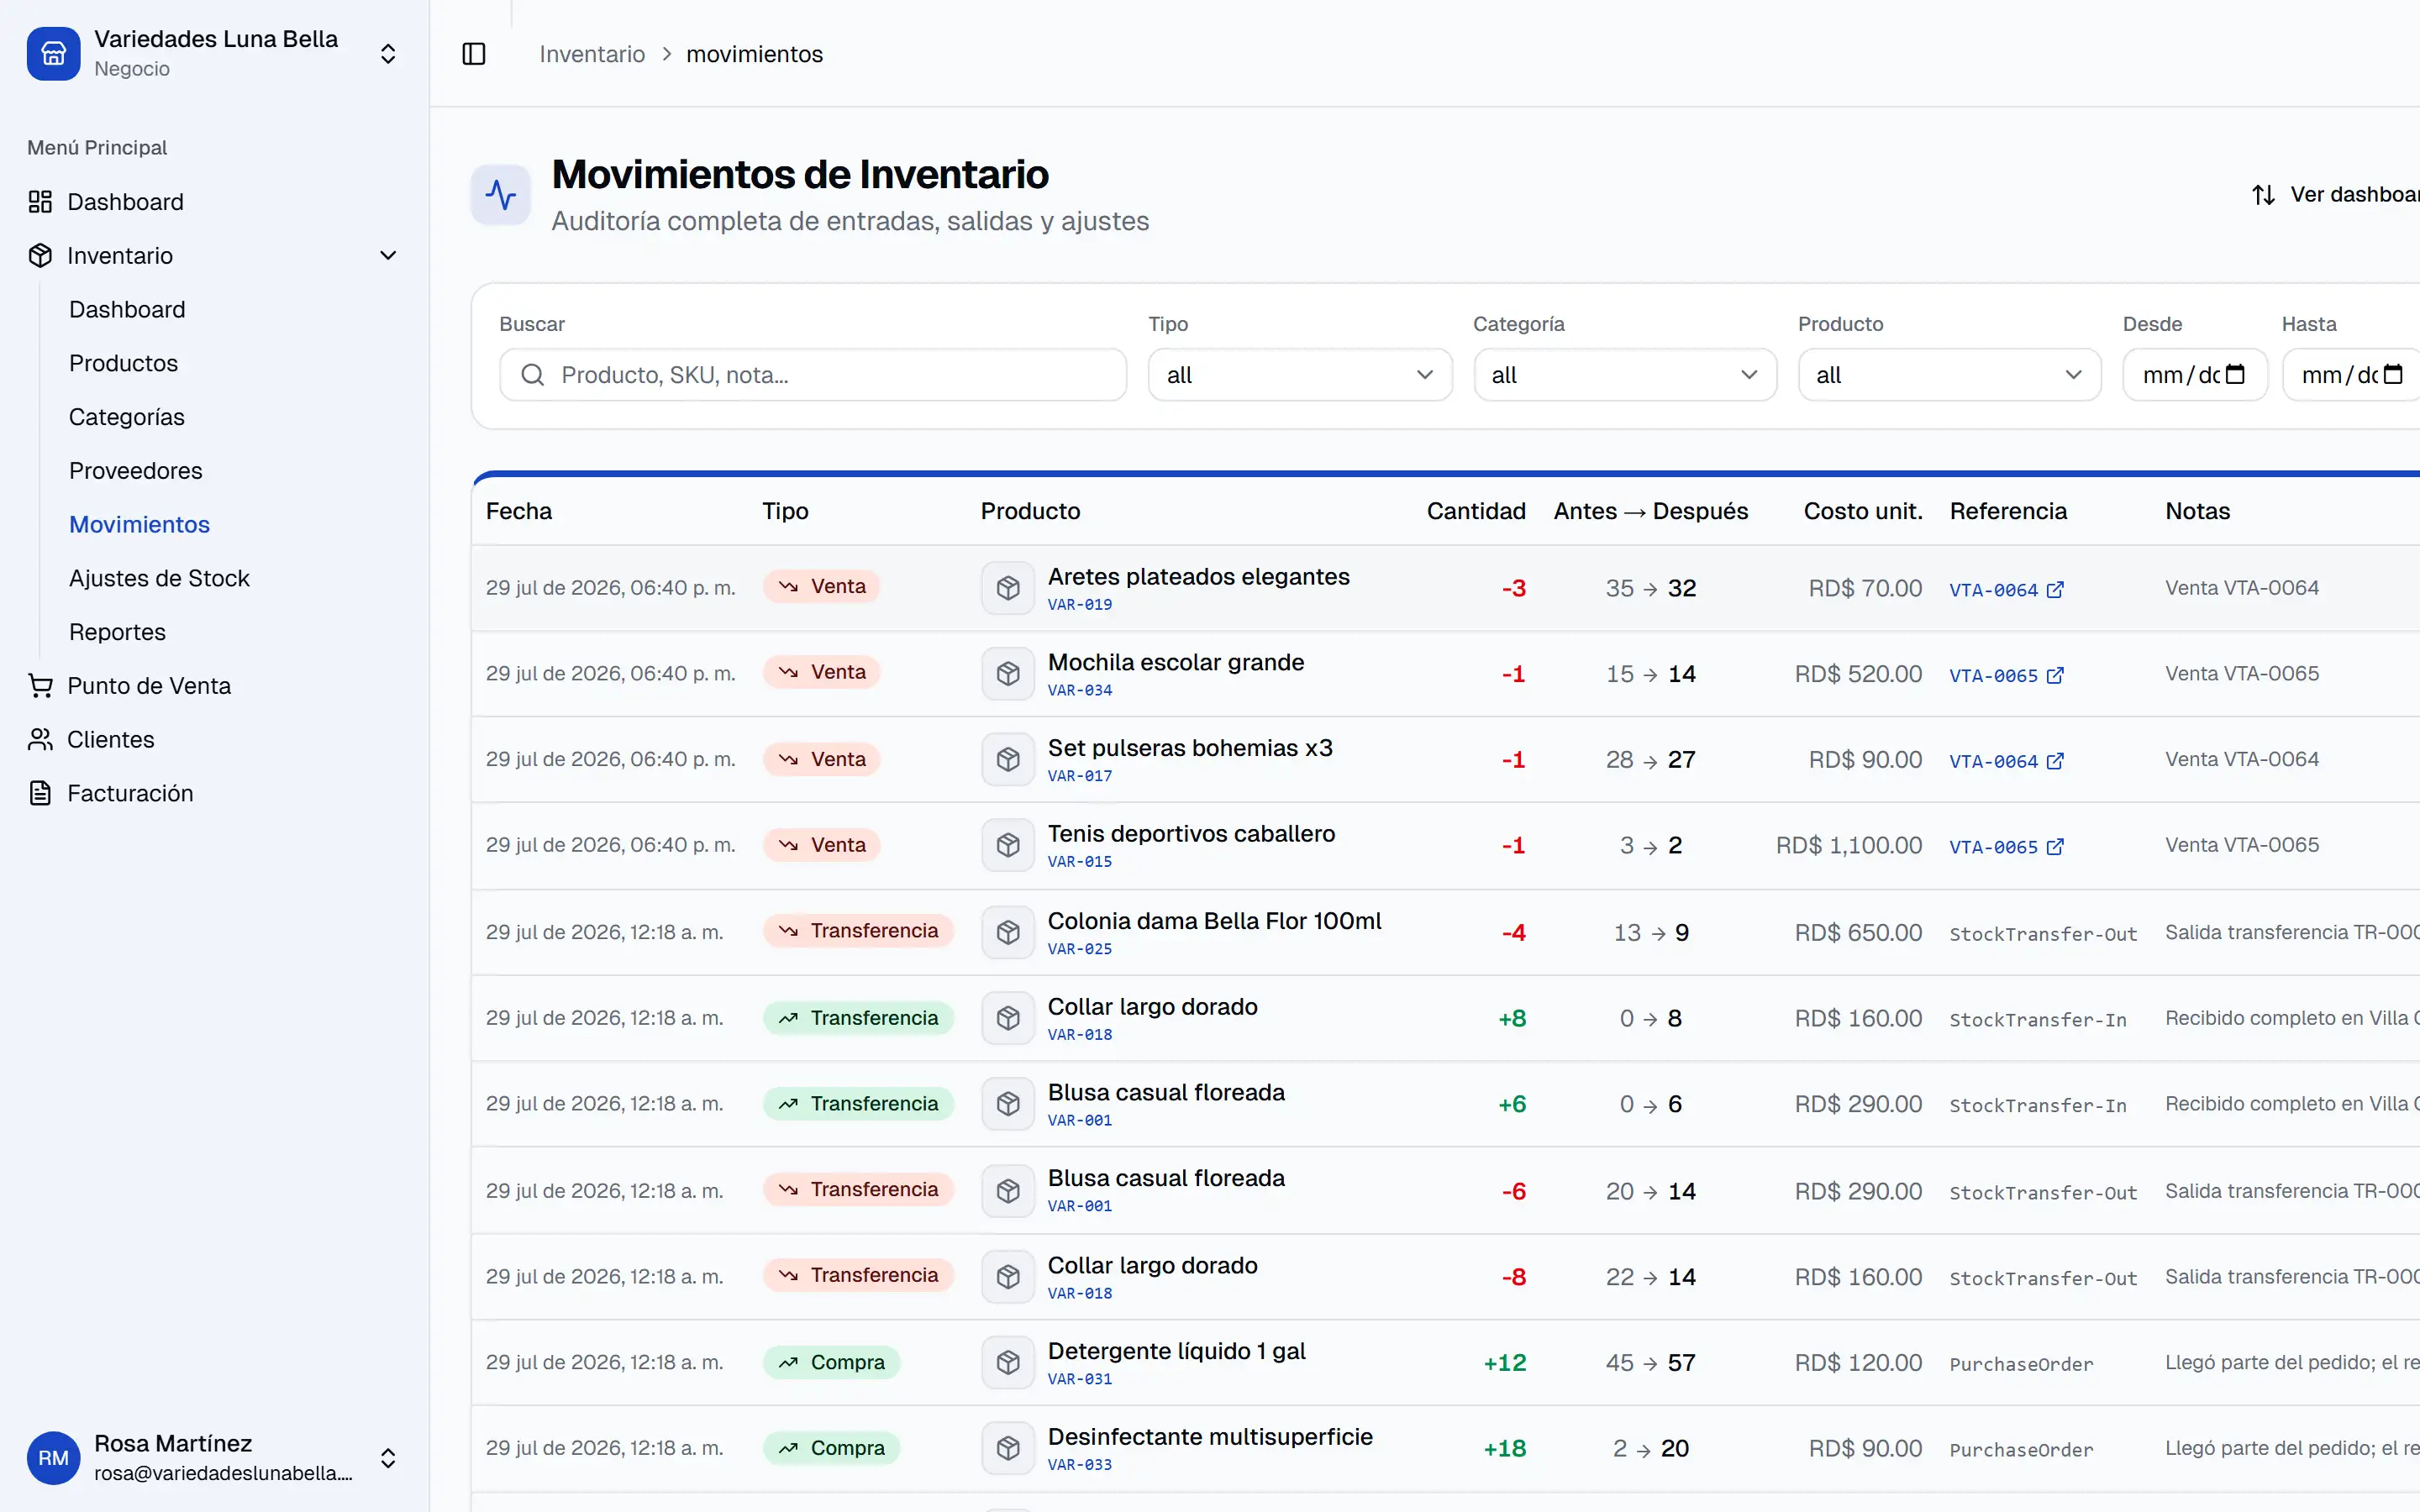2420x1512 pixels.
Task: Click SKU VAR-034 under Mochila escolar
Action: 1079,691
